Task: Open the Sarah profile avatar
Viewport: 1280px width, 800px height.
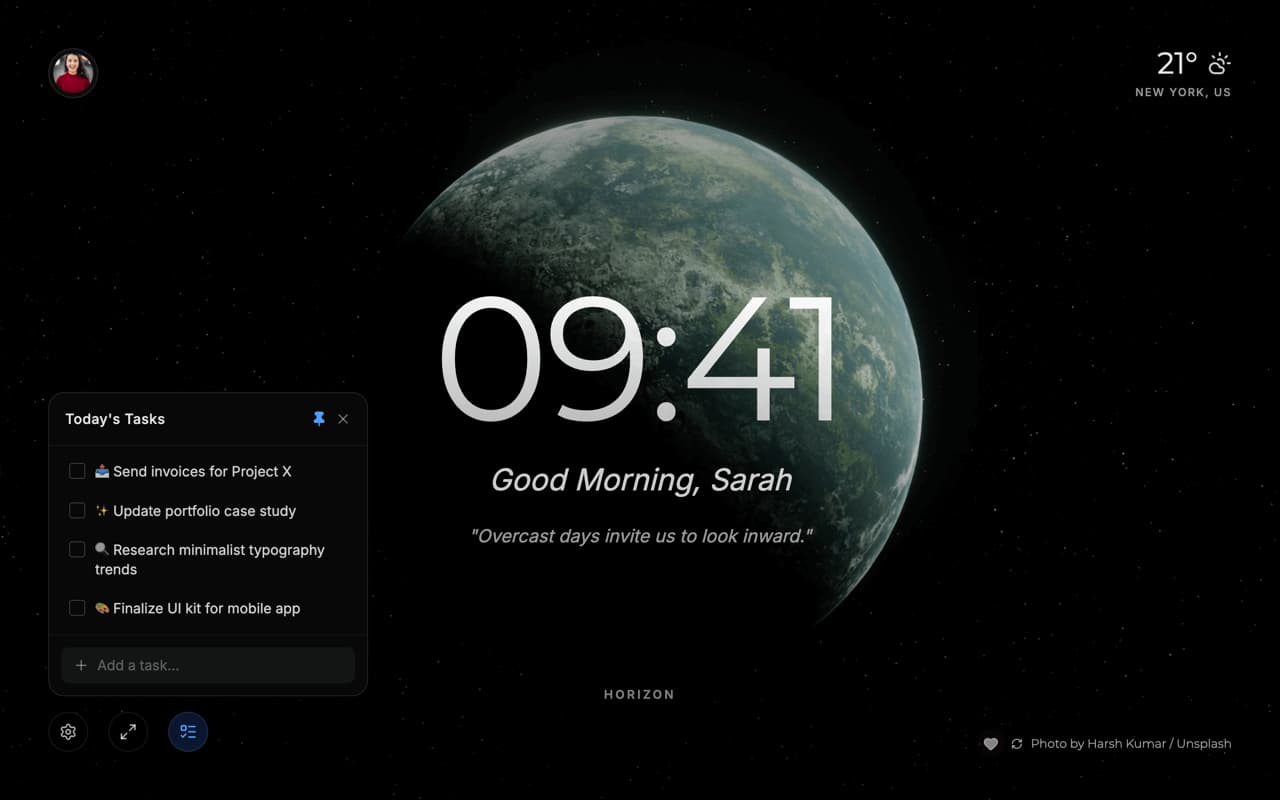Action: [73, 73]
